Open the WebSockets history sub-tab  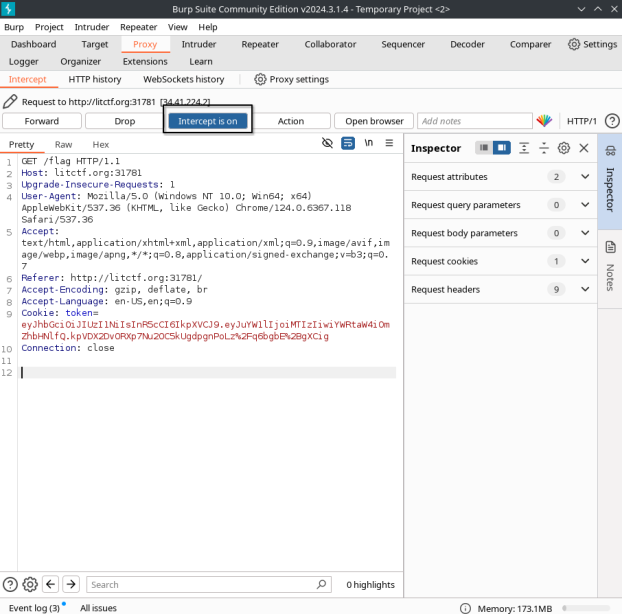tap(184, 79)
